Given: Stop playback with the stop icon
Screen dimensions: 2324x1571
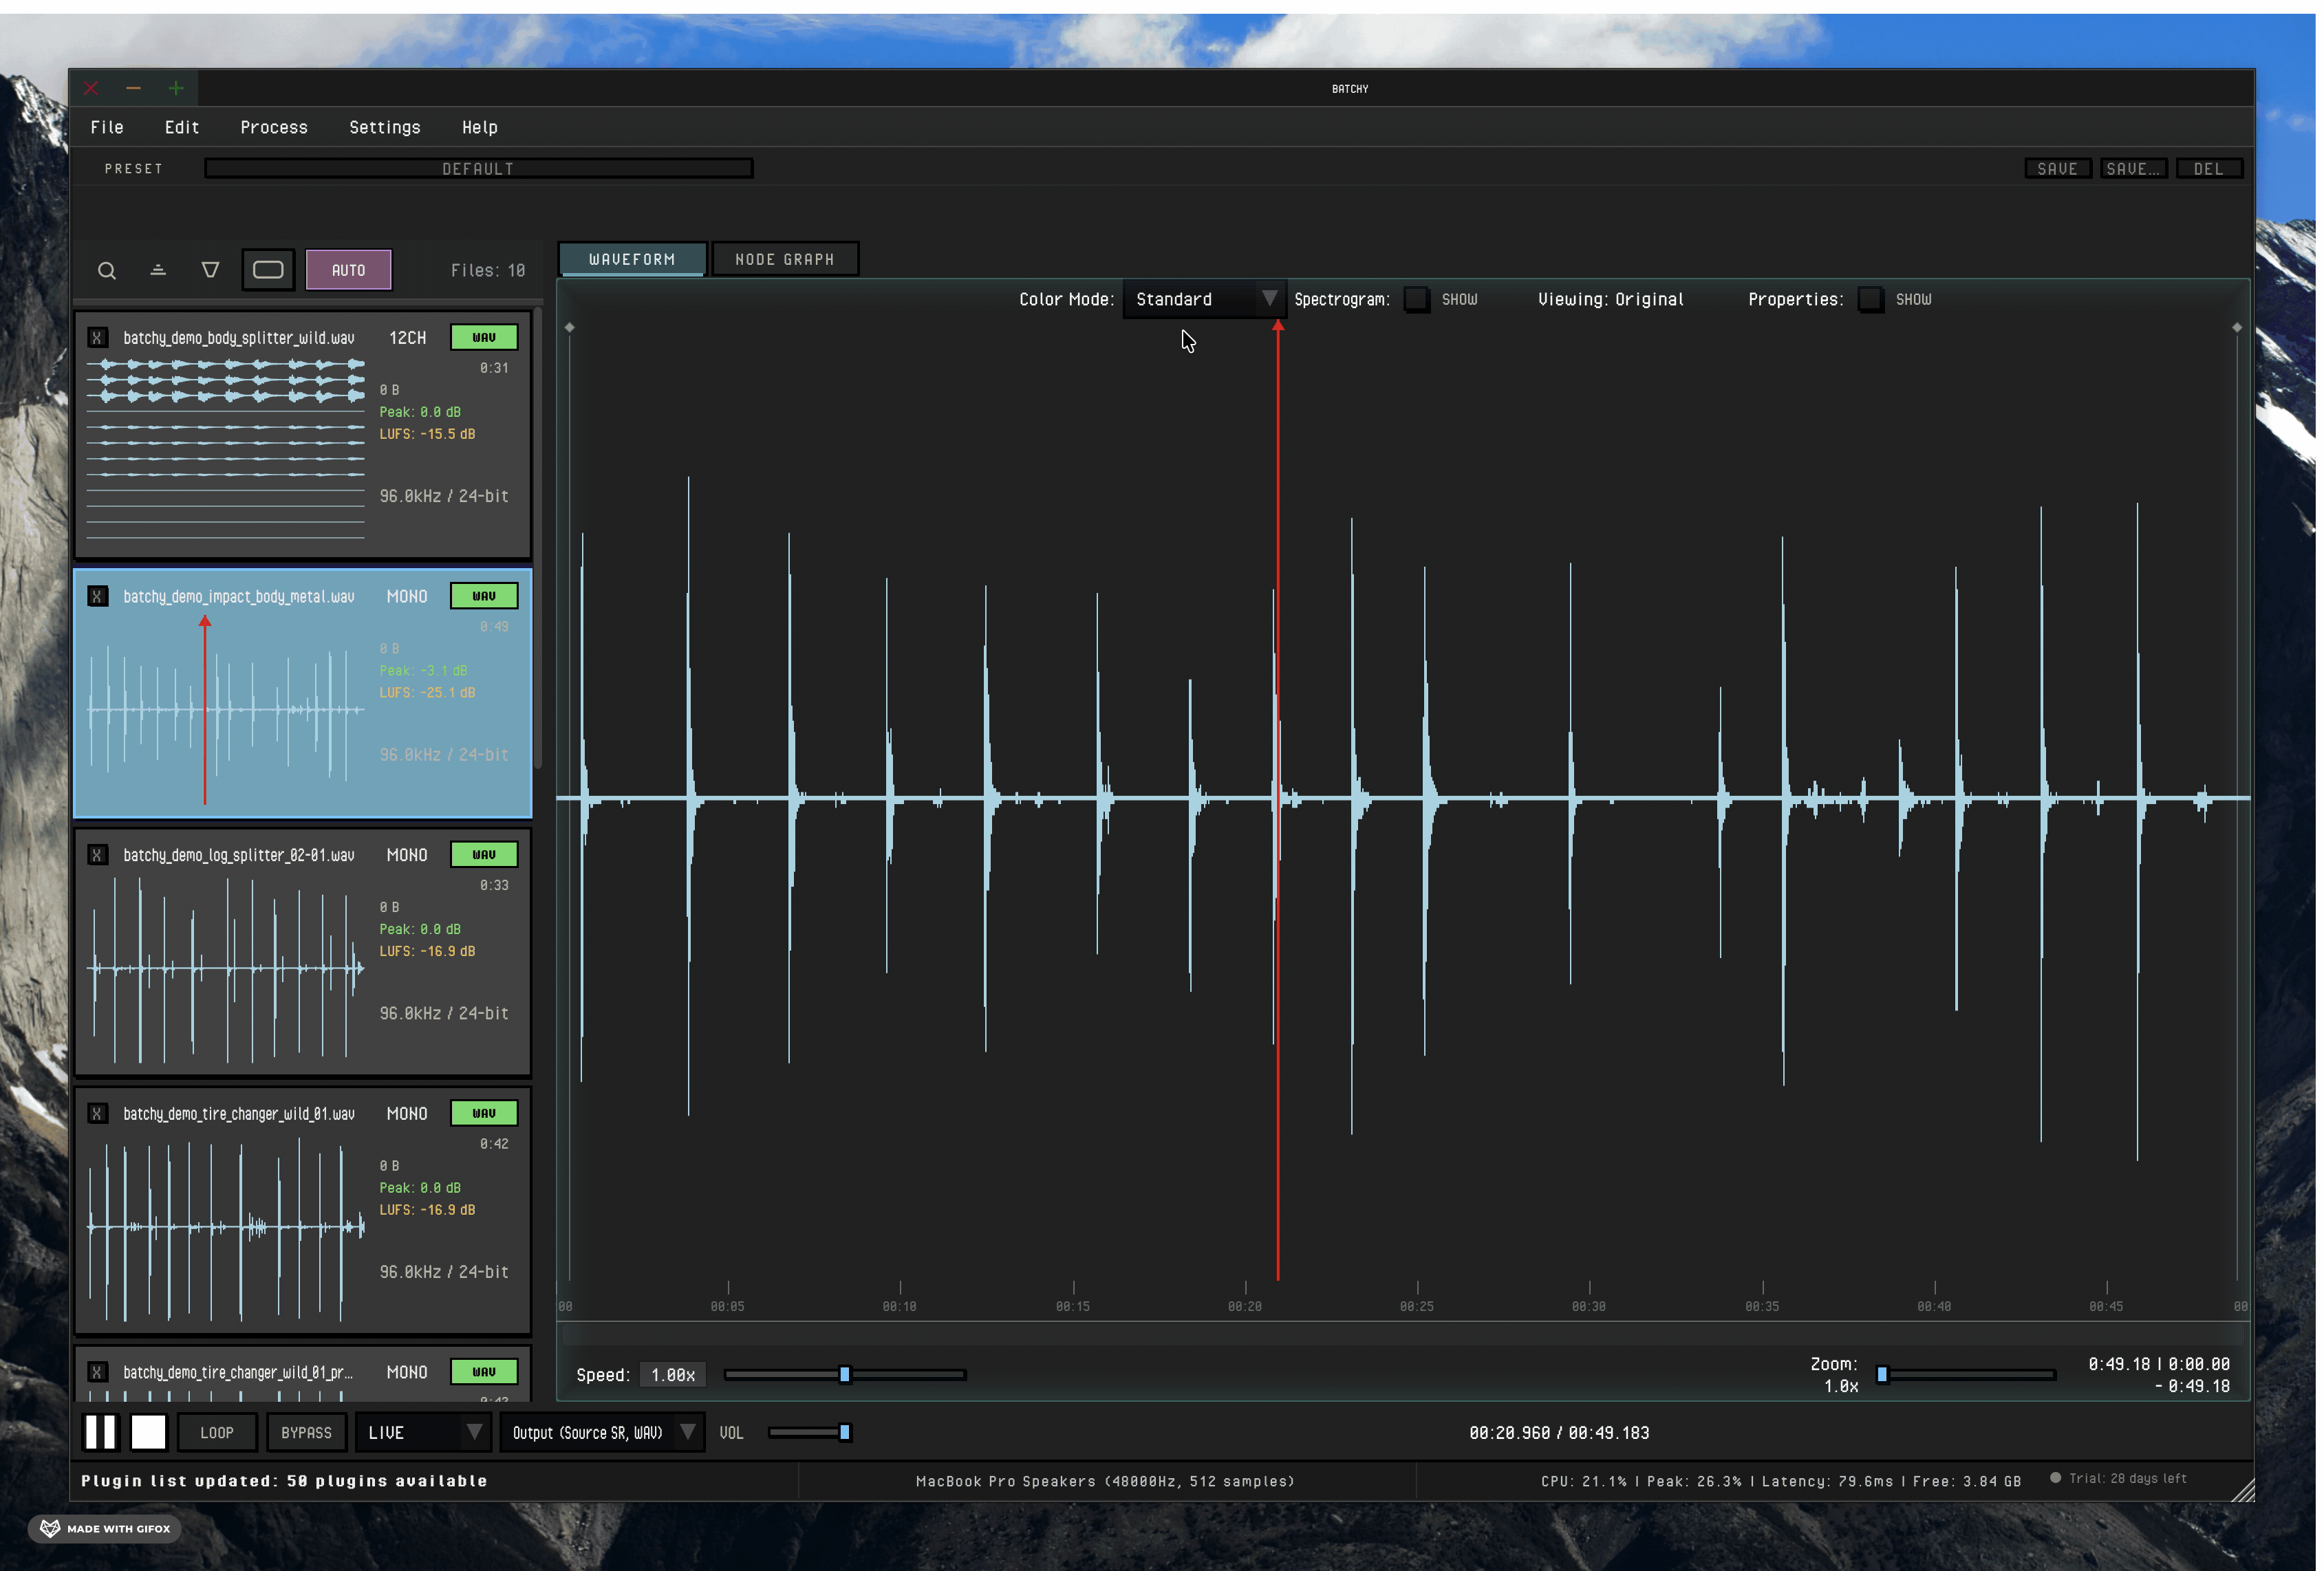Looking at the screenshot, I should pyautogui.click(x=149, y=1432).
